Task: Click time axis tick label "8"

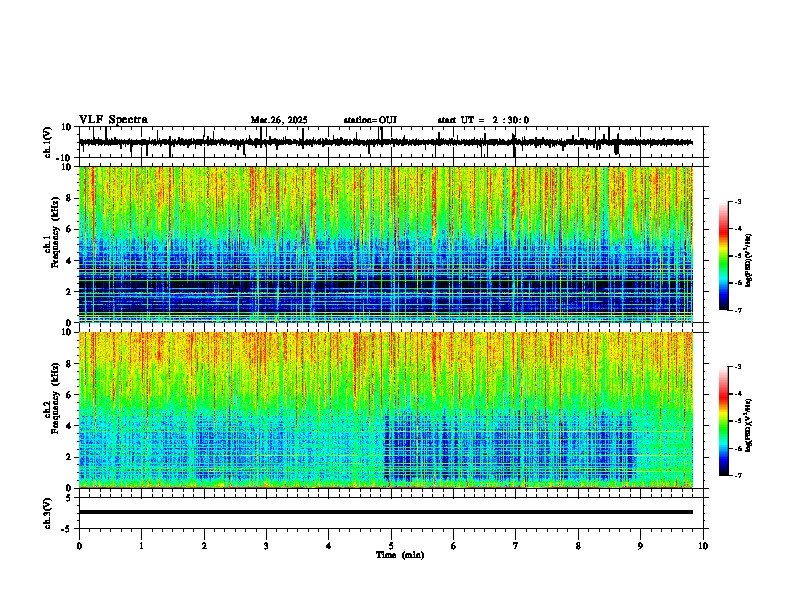Action: coord(578,546)
